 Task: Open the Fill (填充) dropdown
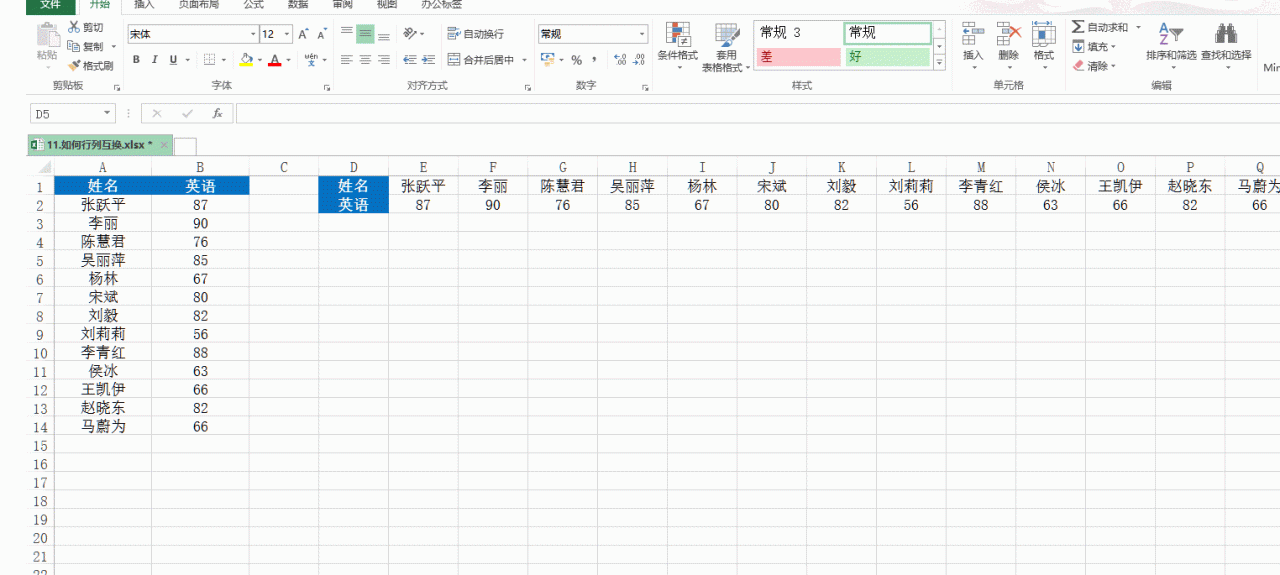tap(1094, 47)
